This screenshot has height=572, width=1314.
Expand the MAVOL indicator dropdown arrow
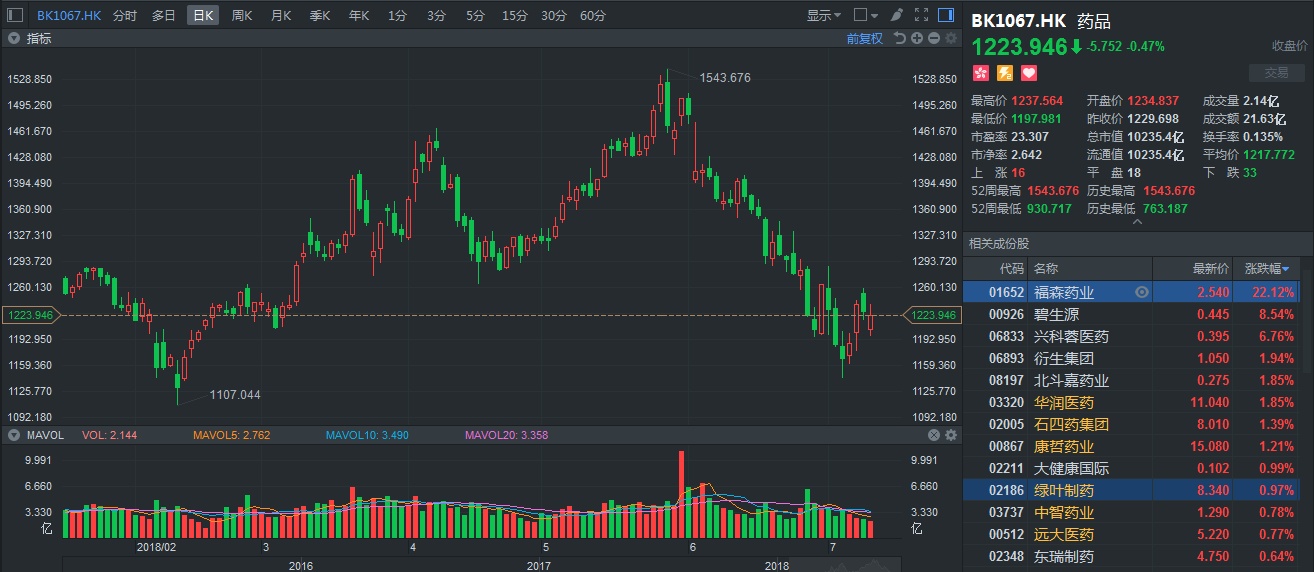(x=14, y=435)
